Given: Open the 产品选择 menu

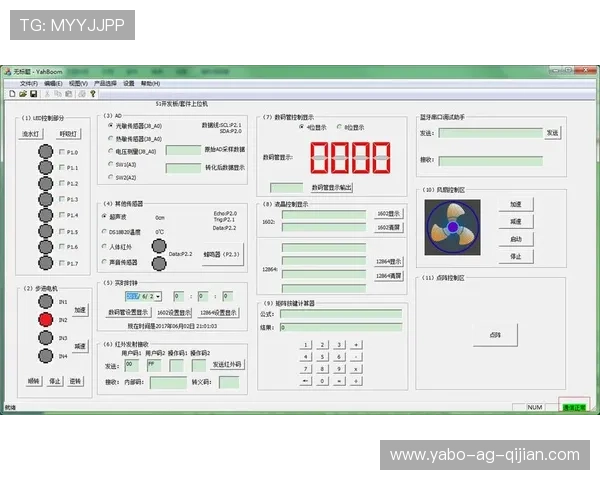Looking at the screenshot, I should [x=104, y=83].
